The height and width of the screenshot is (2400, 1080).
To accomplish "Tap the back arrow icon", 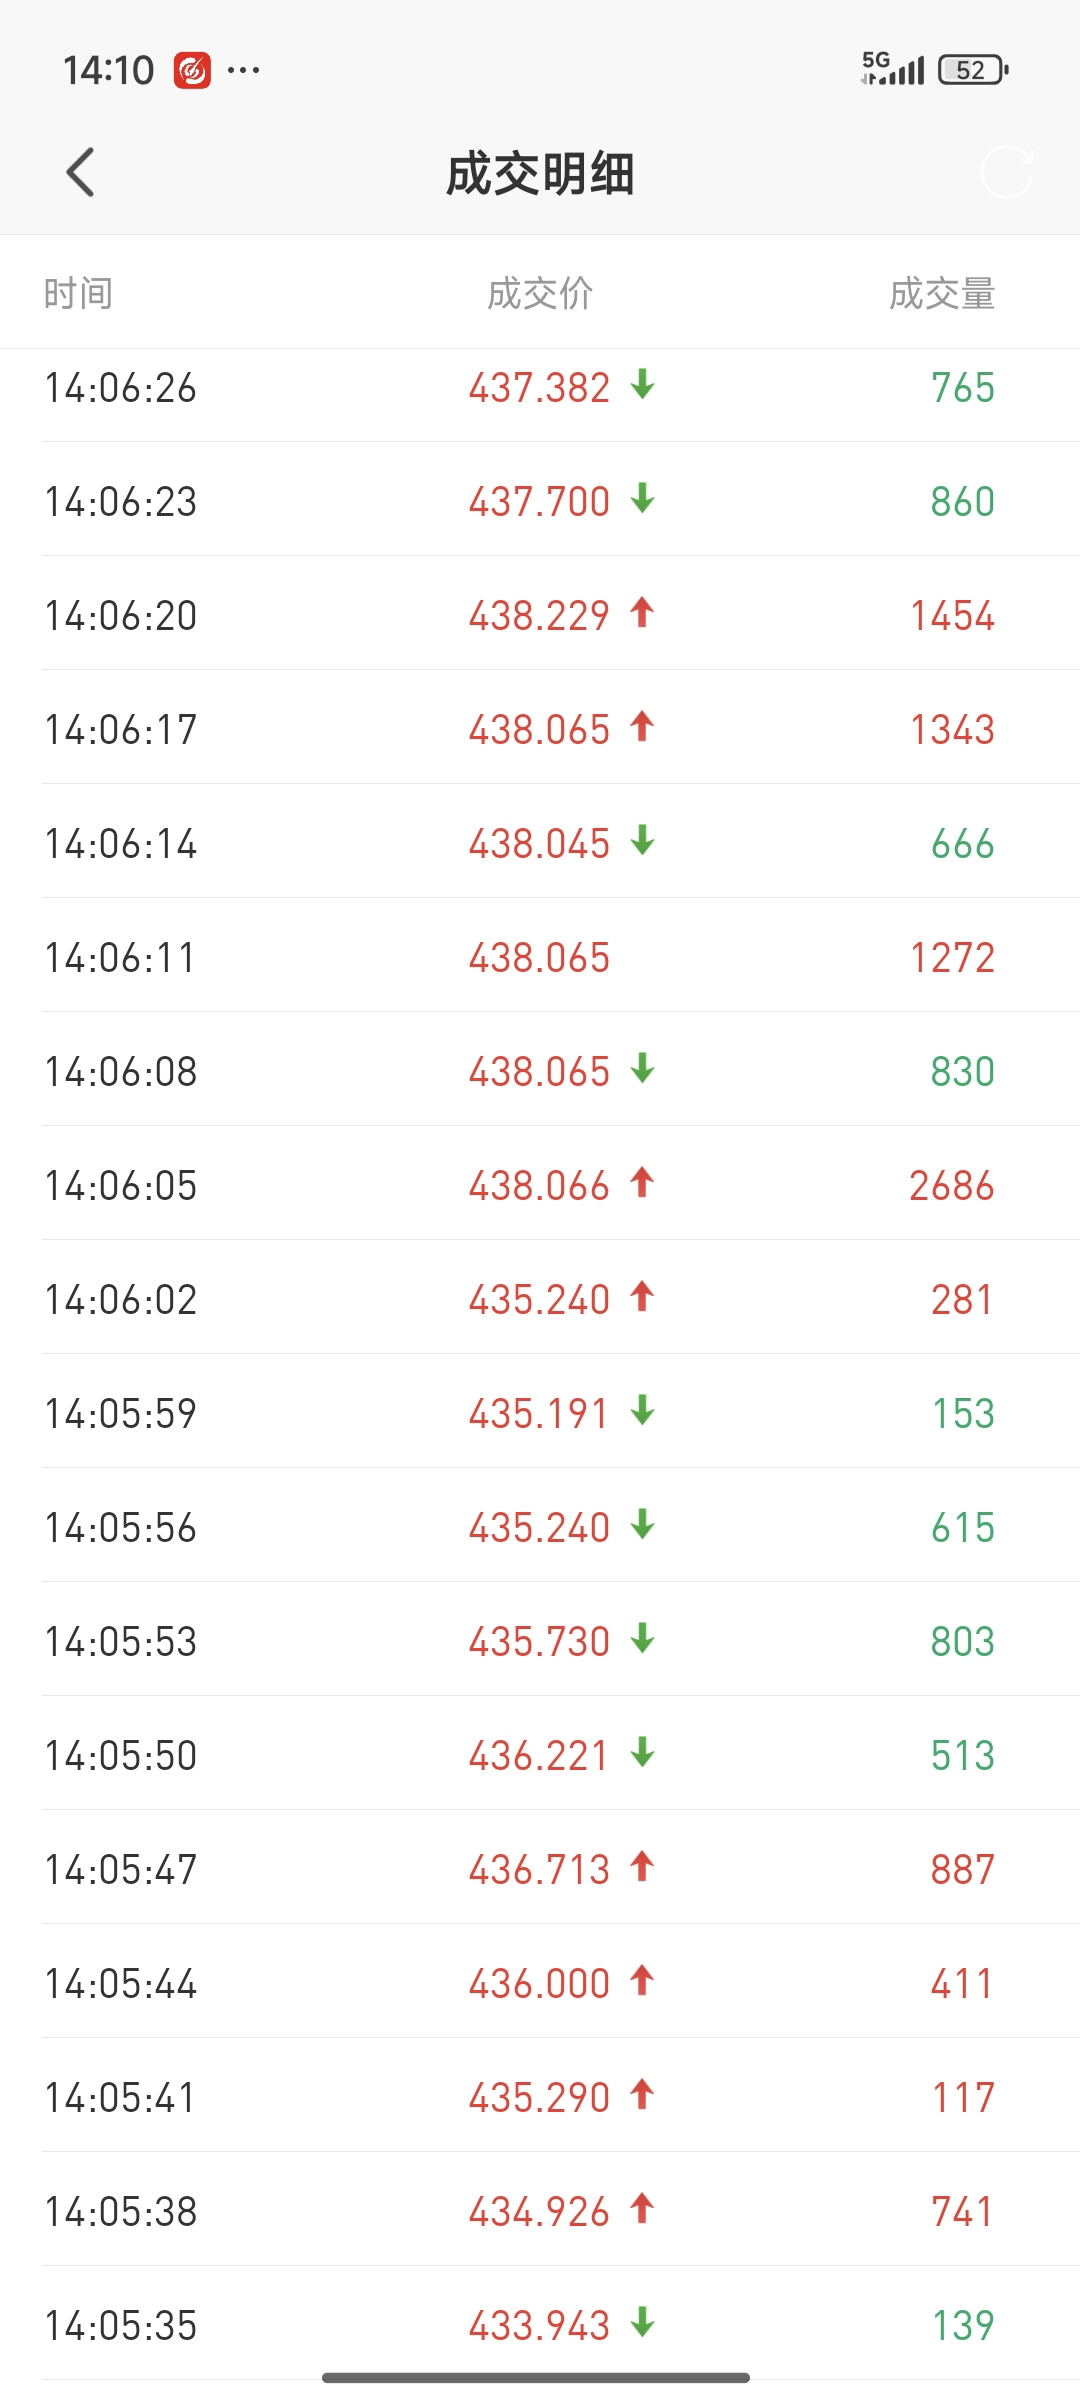I will tap(80, 172).
